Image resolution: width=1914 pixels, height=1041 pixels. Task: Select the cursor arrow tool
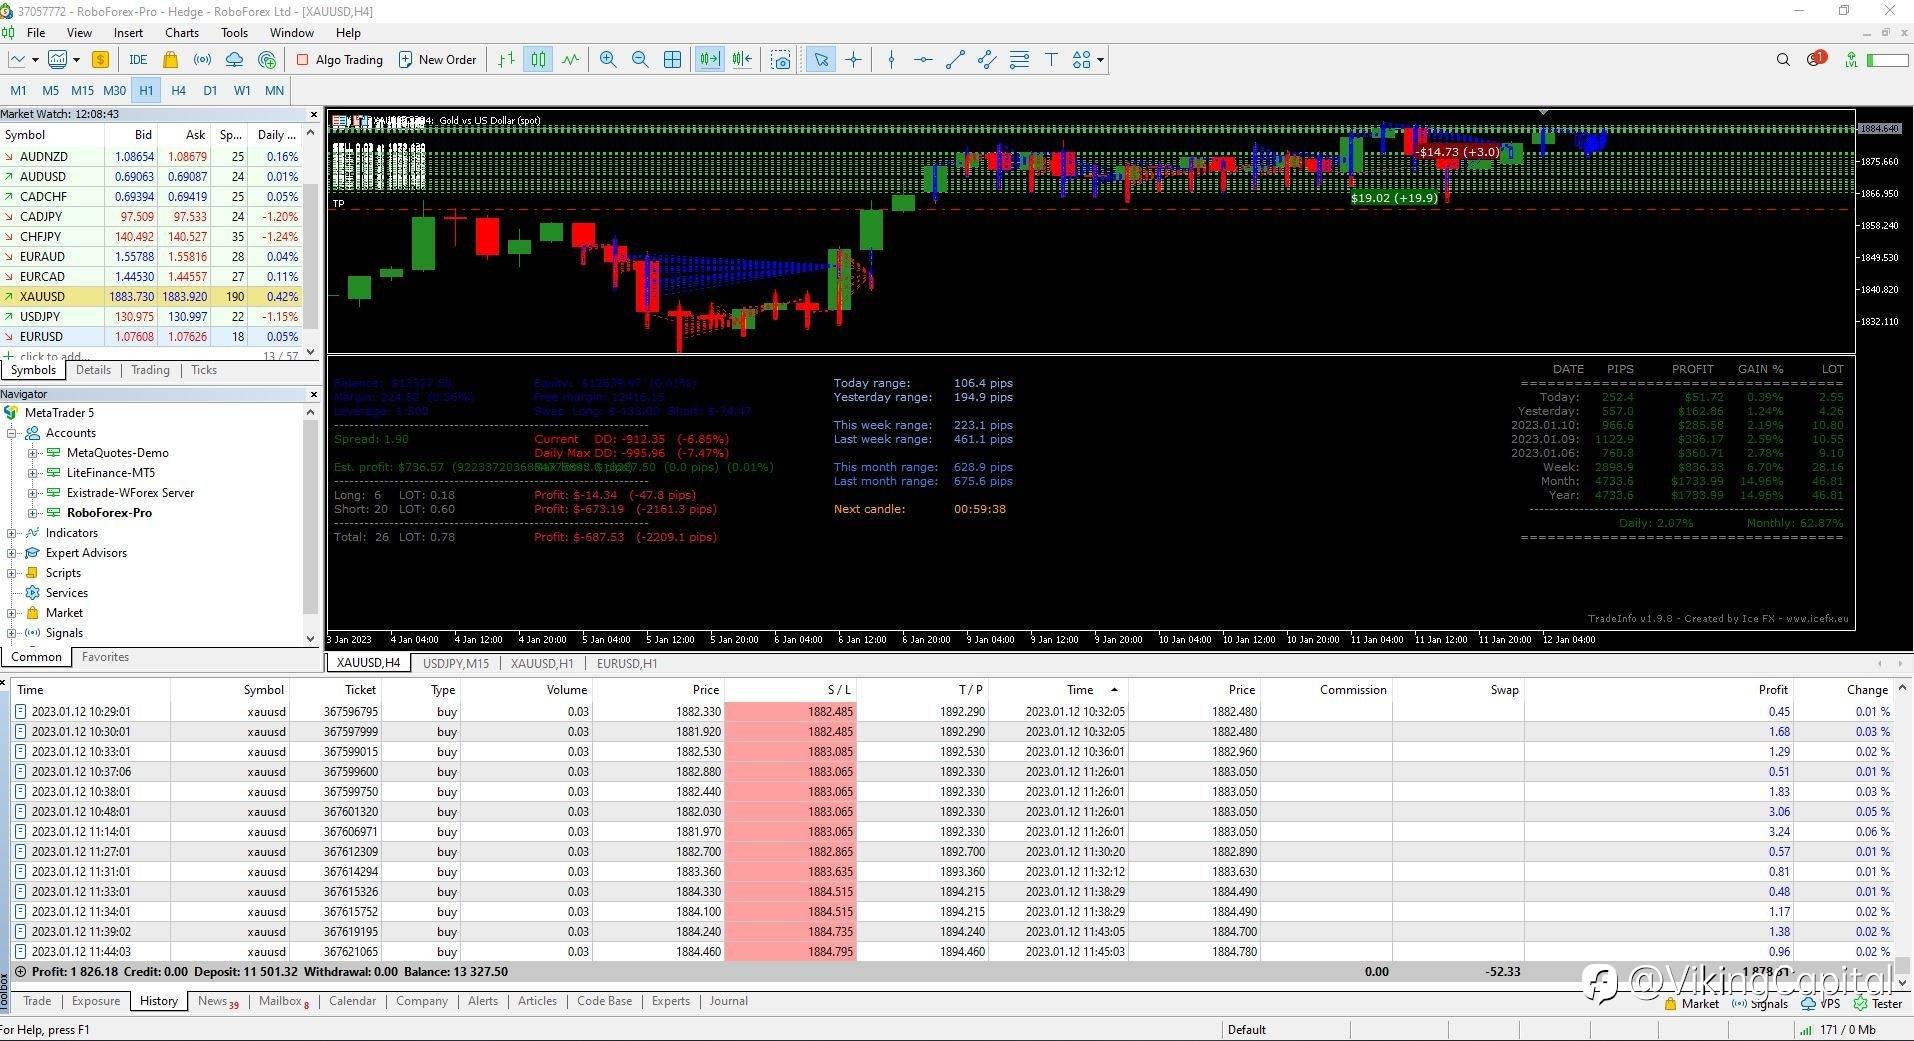click(821, 60)
